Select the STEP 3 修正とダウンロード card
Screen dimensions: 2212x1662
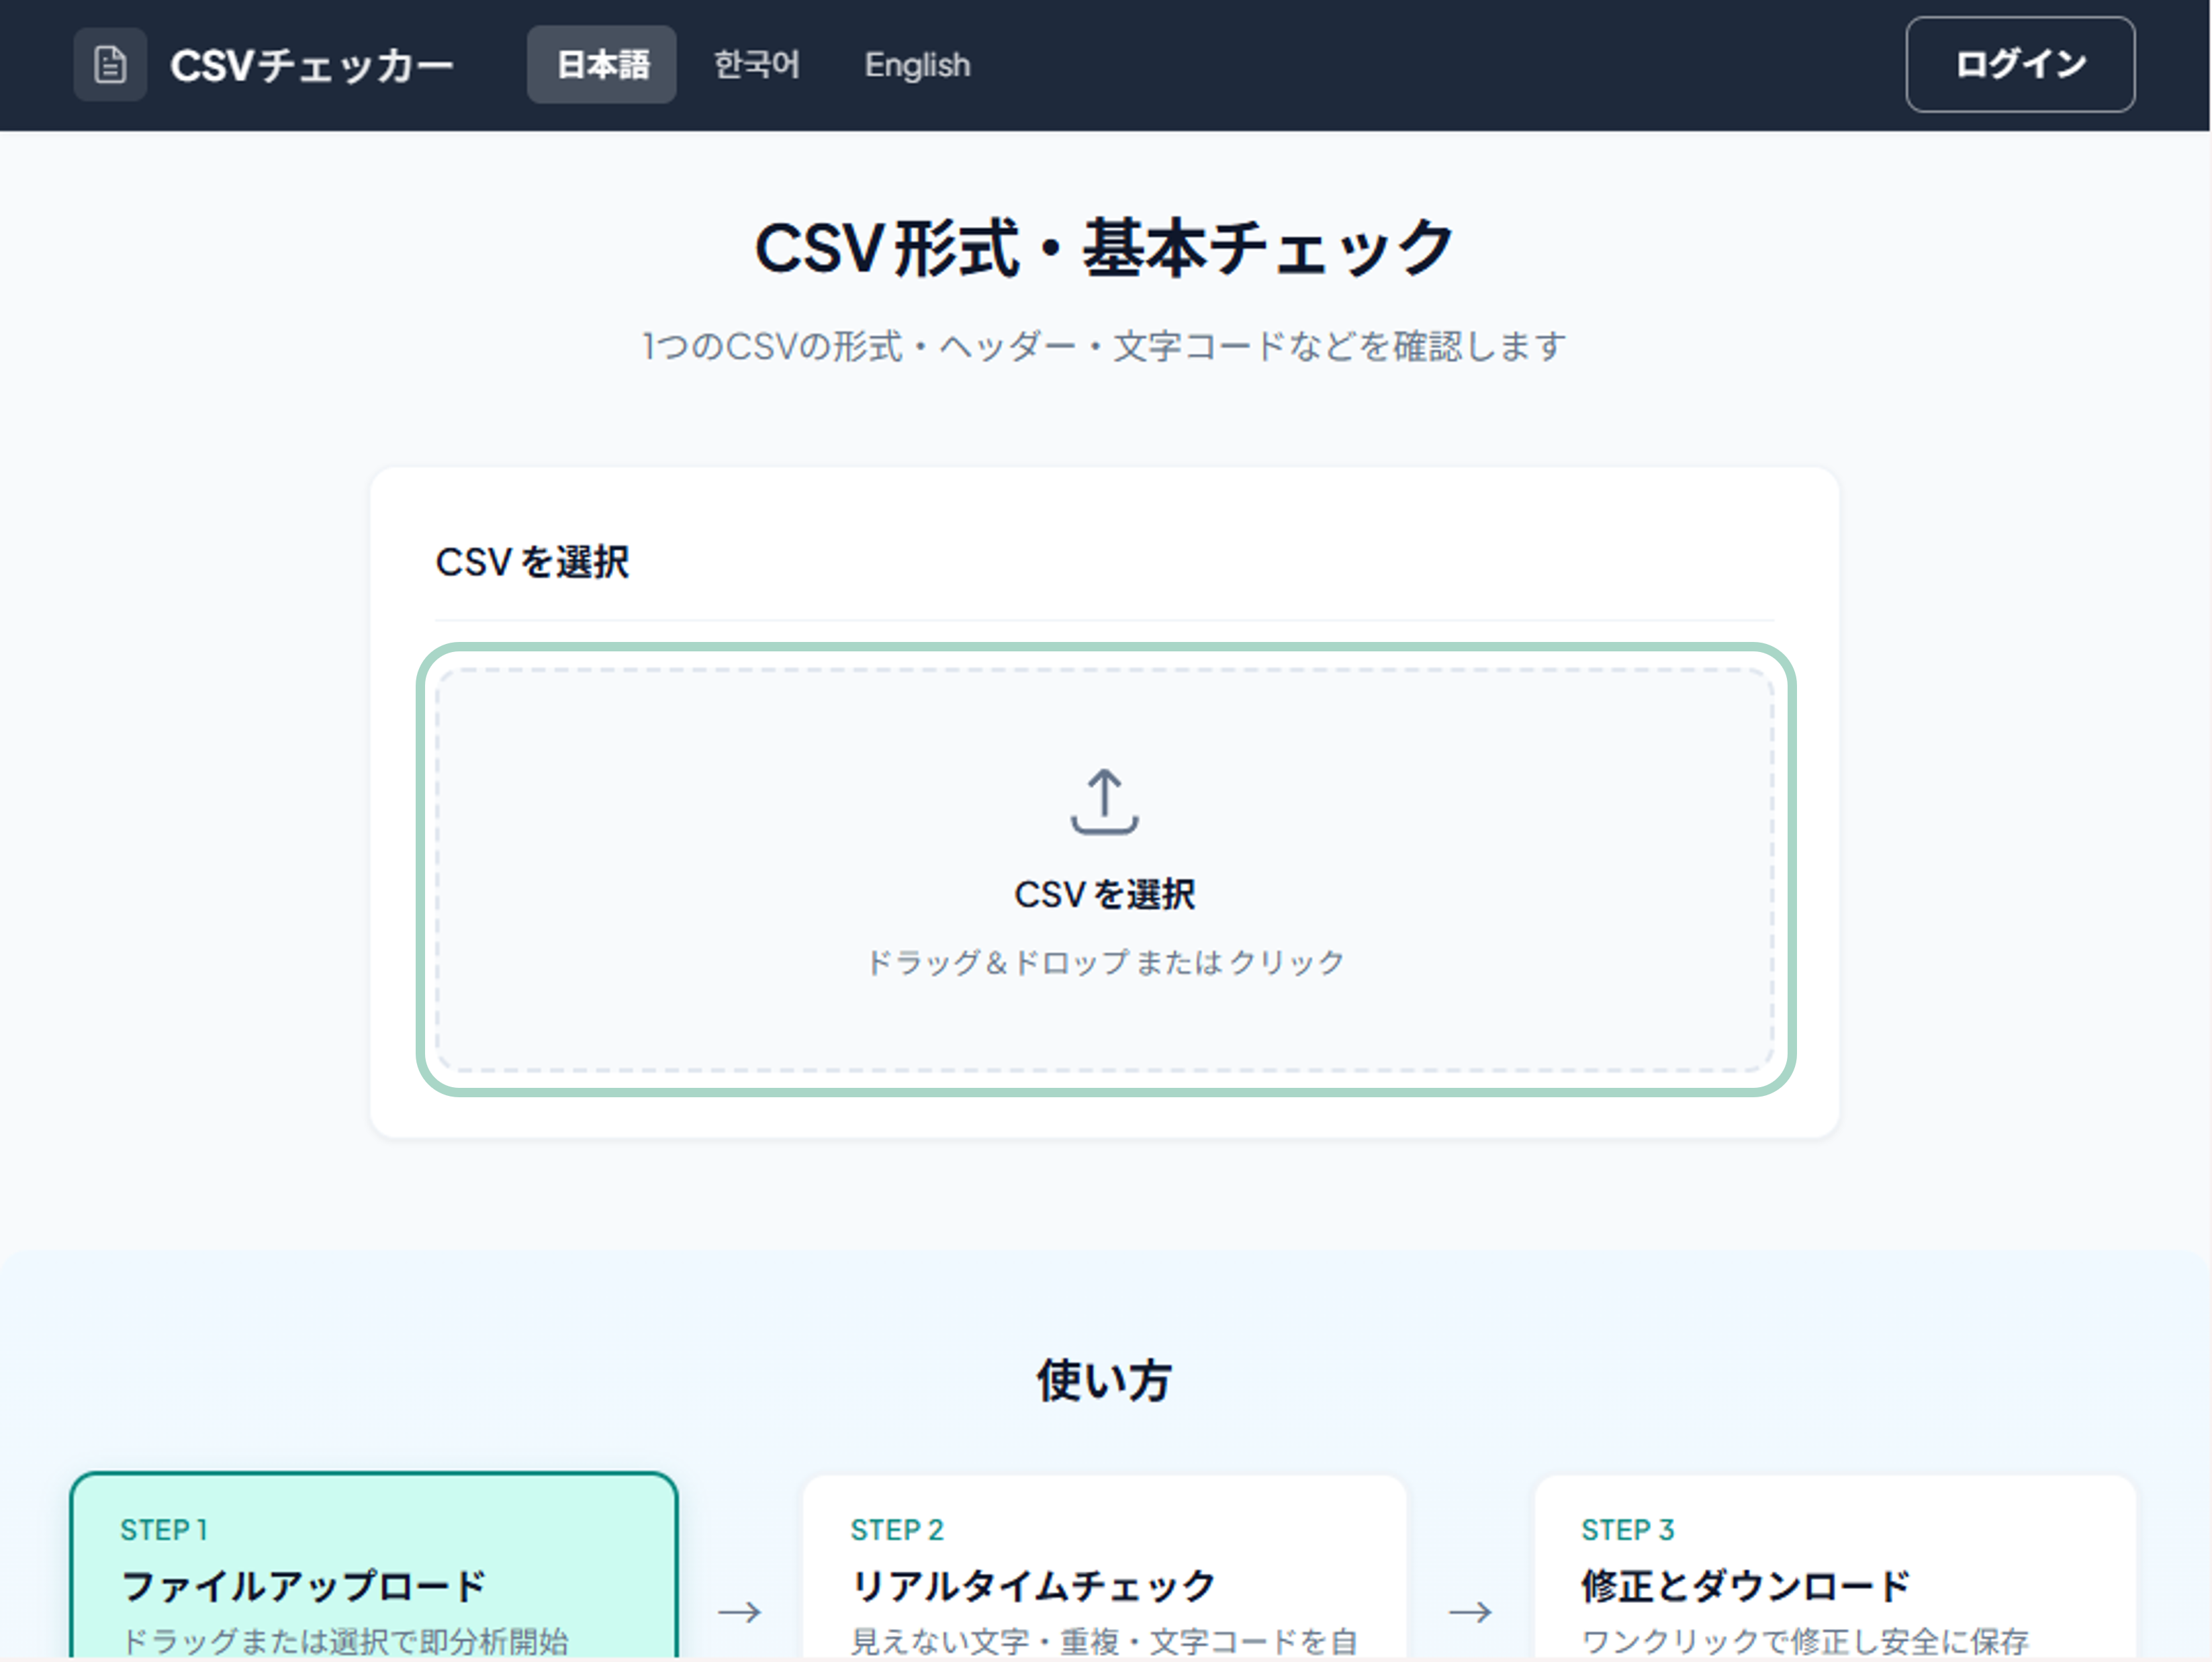[1835, 1570]
